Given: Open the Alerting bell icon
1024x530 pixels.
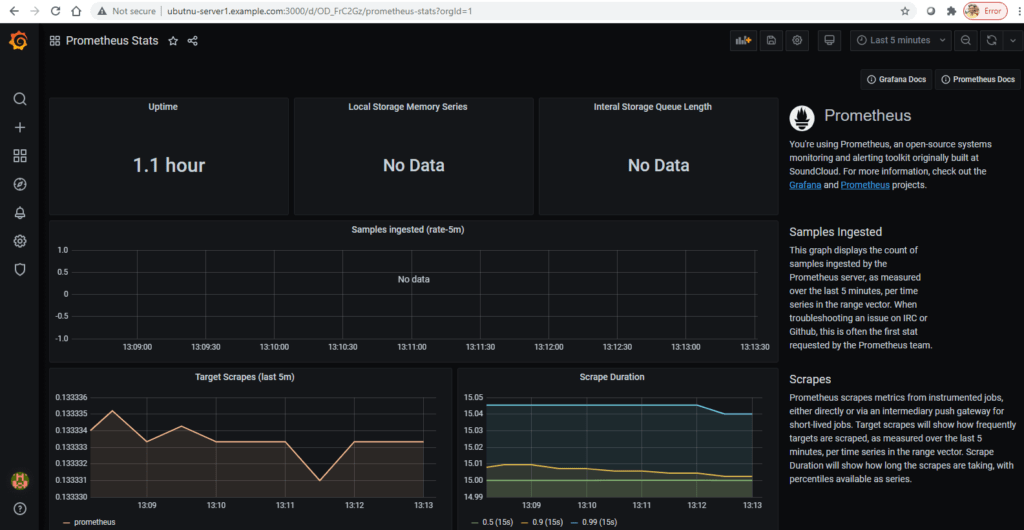Looking at the screenshot, I should pos(20,213).
